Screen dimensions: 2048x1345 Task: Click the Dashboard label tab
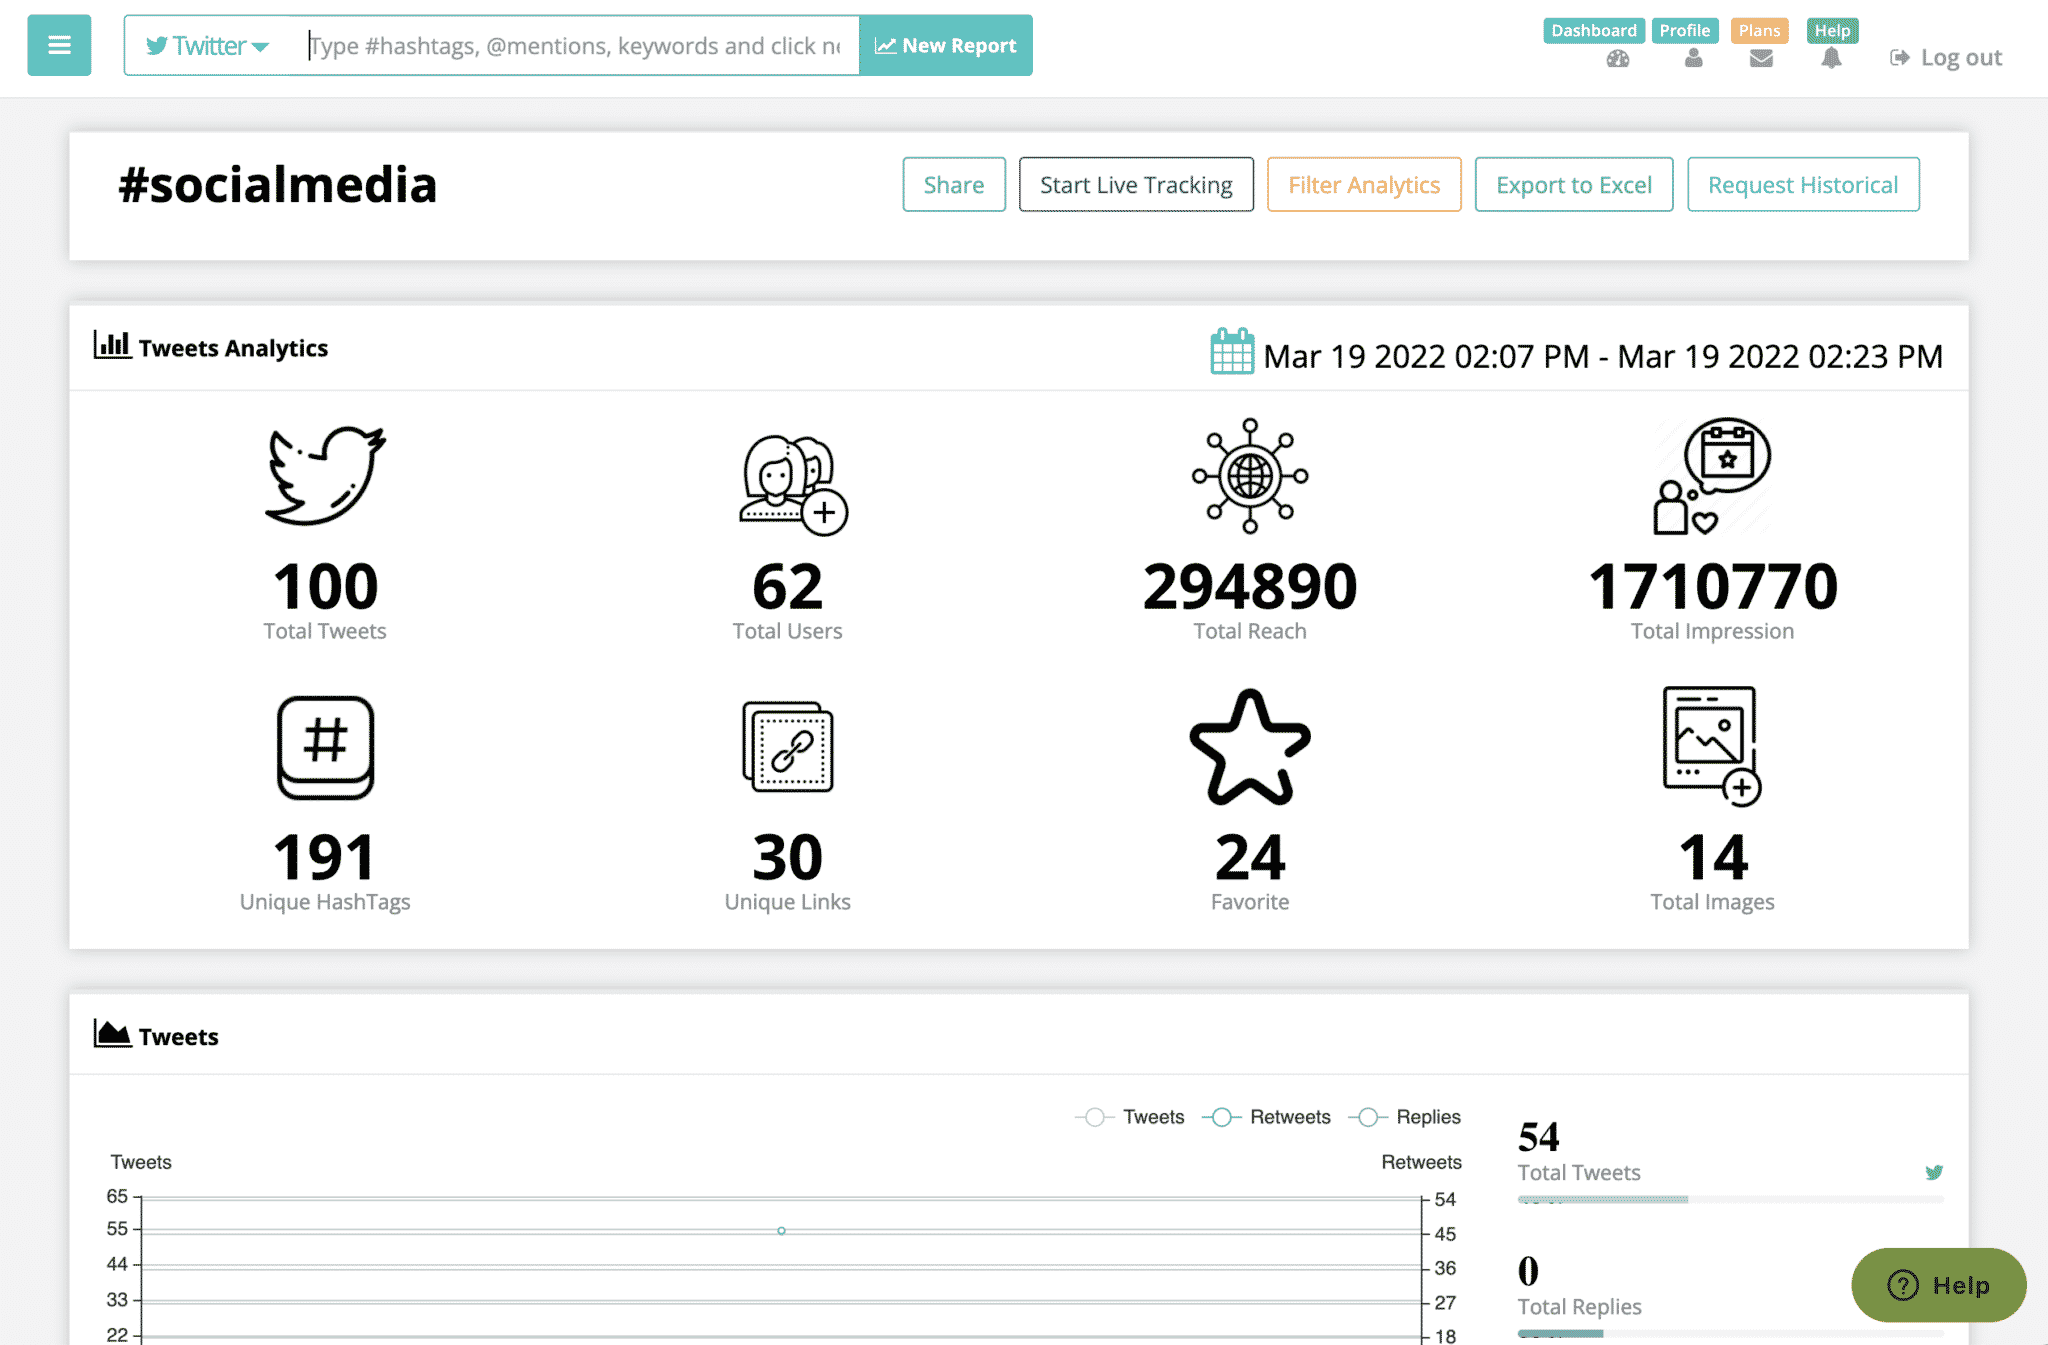tap(1593, 30)
